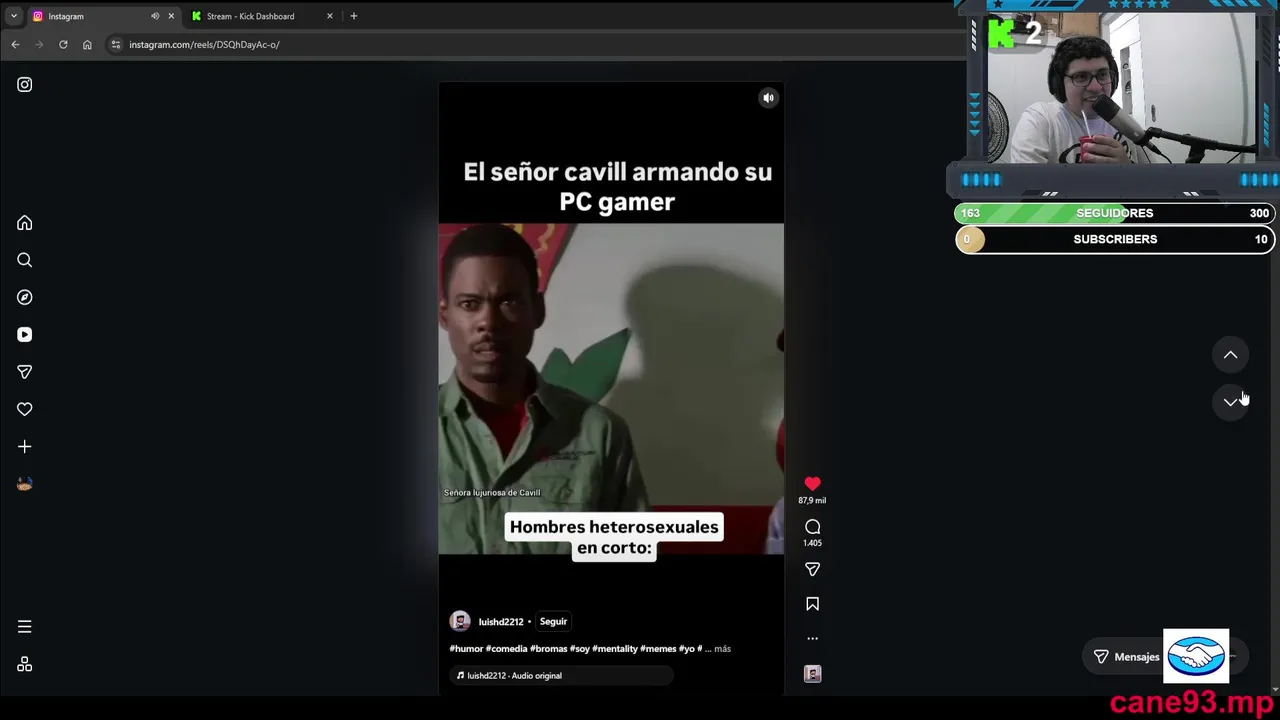1280x720 pixels.
Task: Open the #comedia hashtag
Action: click(x=506, y=649)
